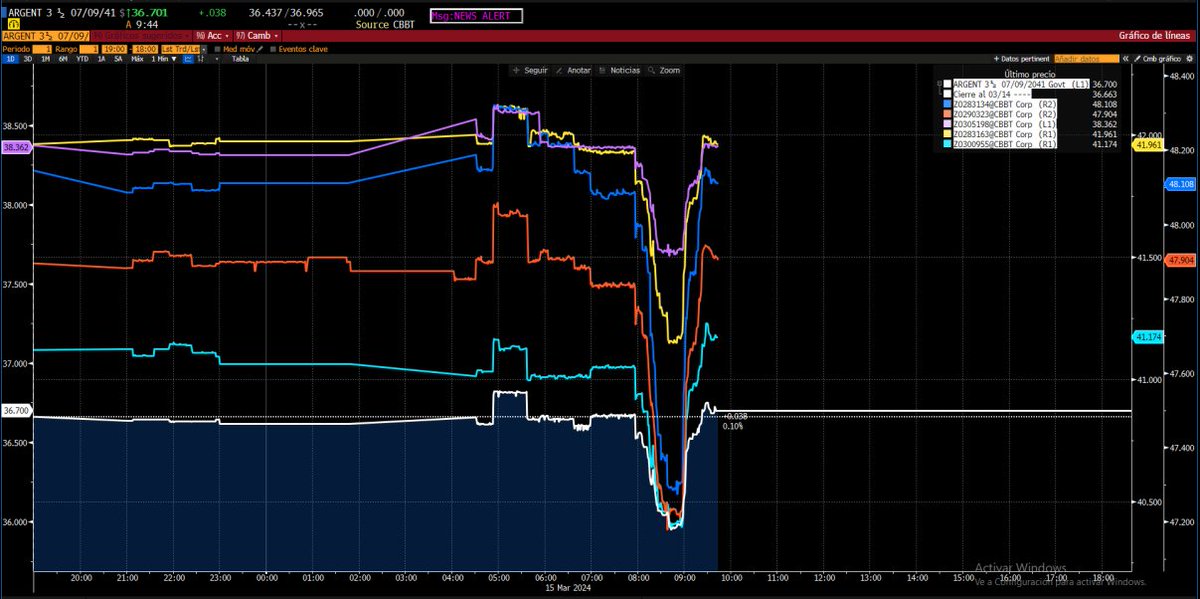This screenshot has height=599, width=1200.
Task: Activate the Zoom magnifier tool
Action: [663, 71]
